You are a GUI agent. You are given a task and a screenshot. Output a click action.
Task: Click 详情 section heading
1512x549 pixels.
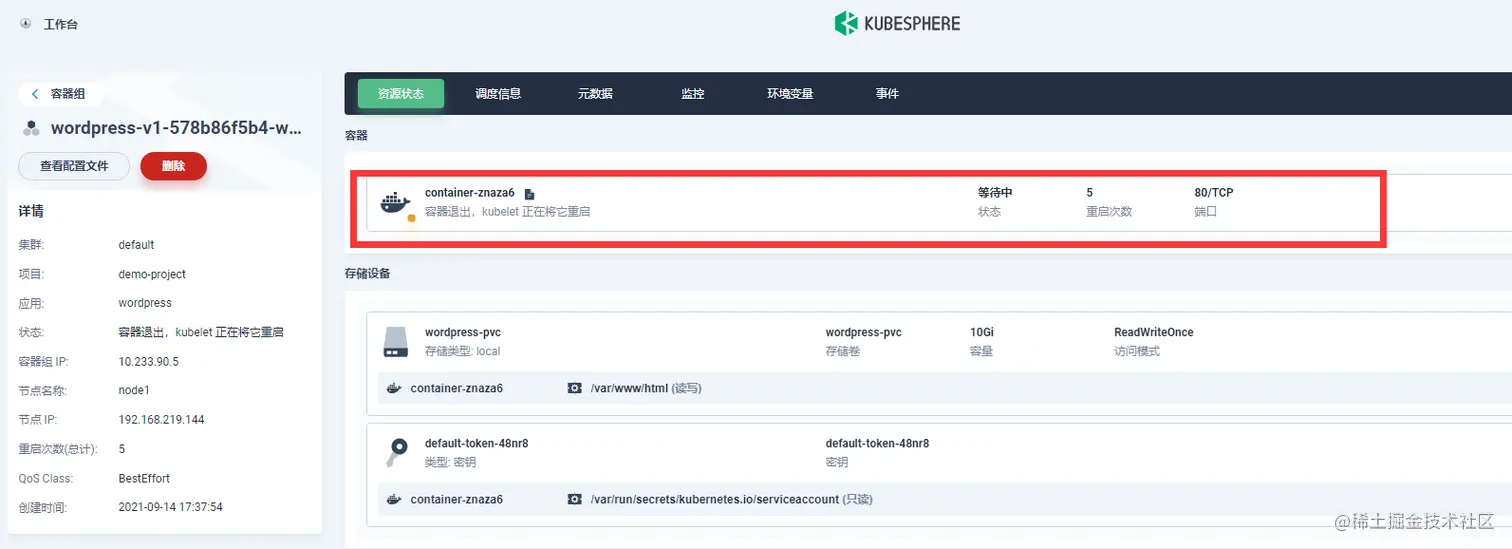[31, 211]
